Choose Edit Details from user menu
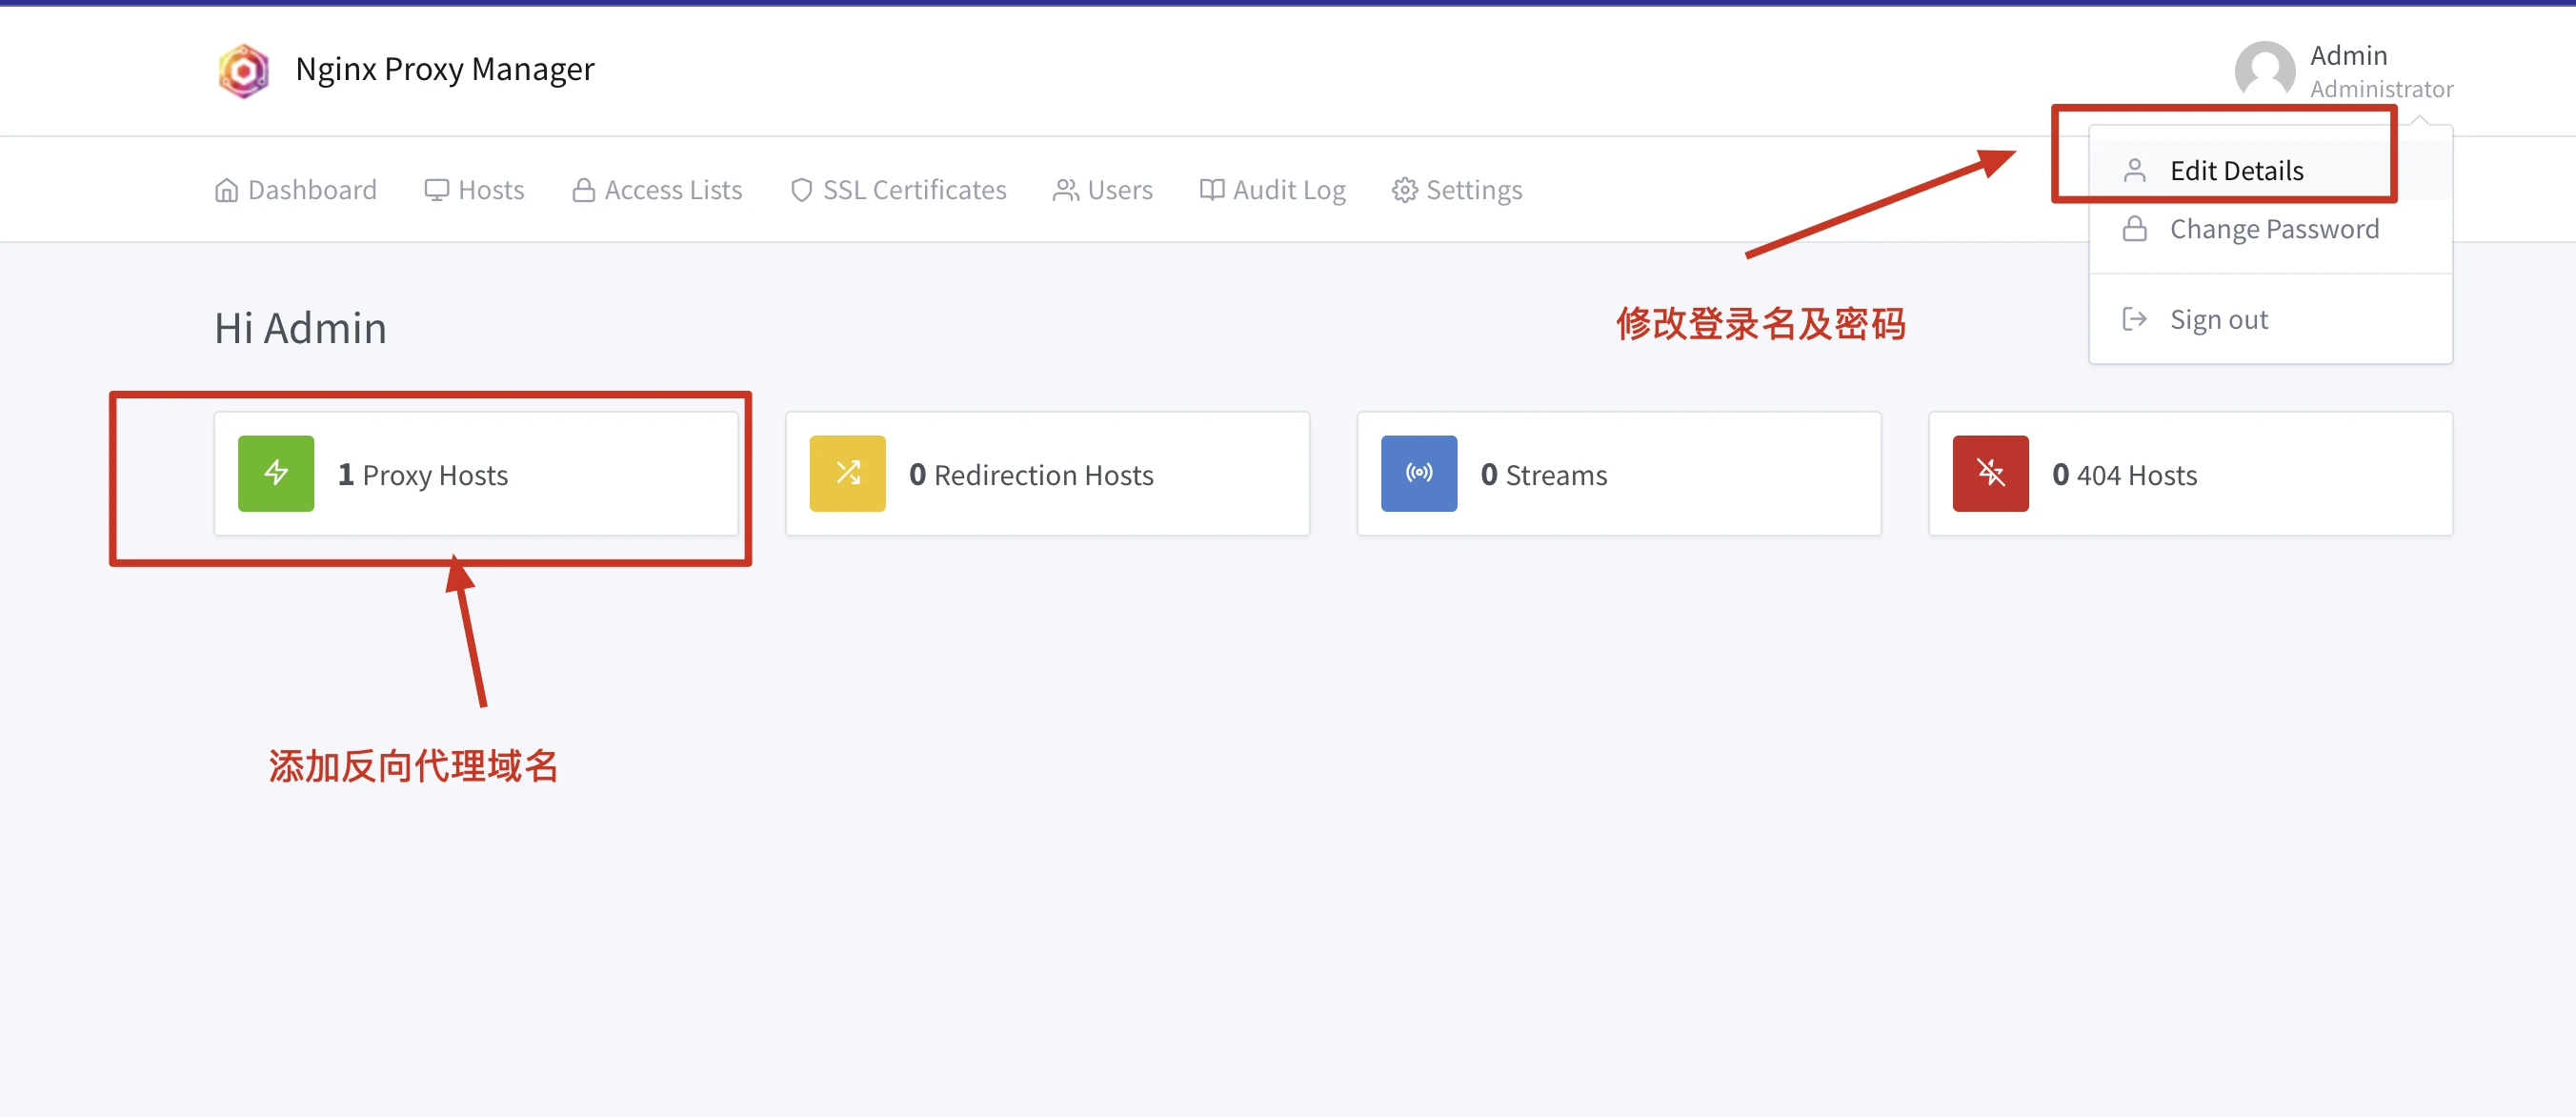 pyautogui.click(x=2270, y=171)
